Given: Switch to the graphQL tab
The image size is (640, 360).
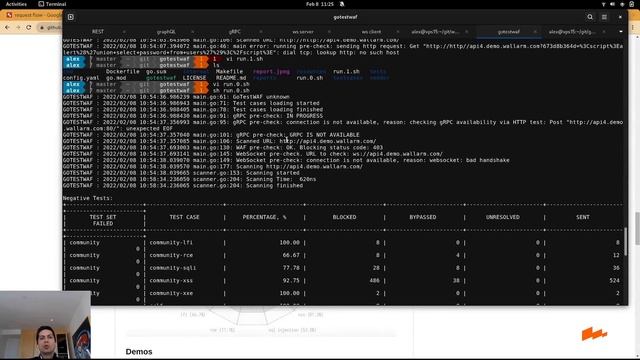Looking at the screenshot, I should click(x=166, y=32).
